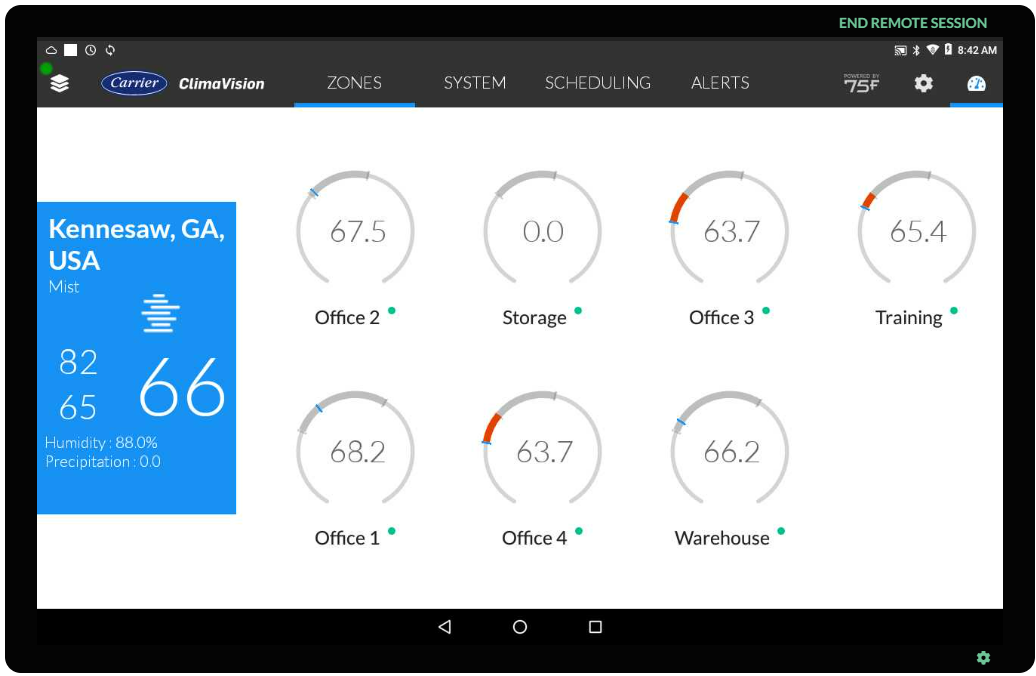Viewport: 1036px width, 676px height.
Task: Switch to the SYSTEM tab
Action: tap(474, 83)
